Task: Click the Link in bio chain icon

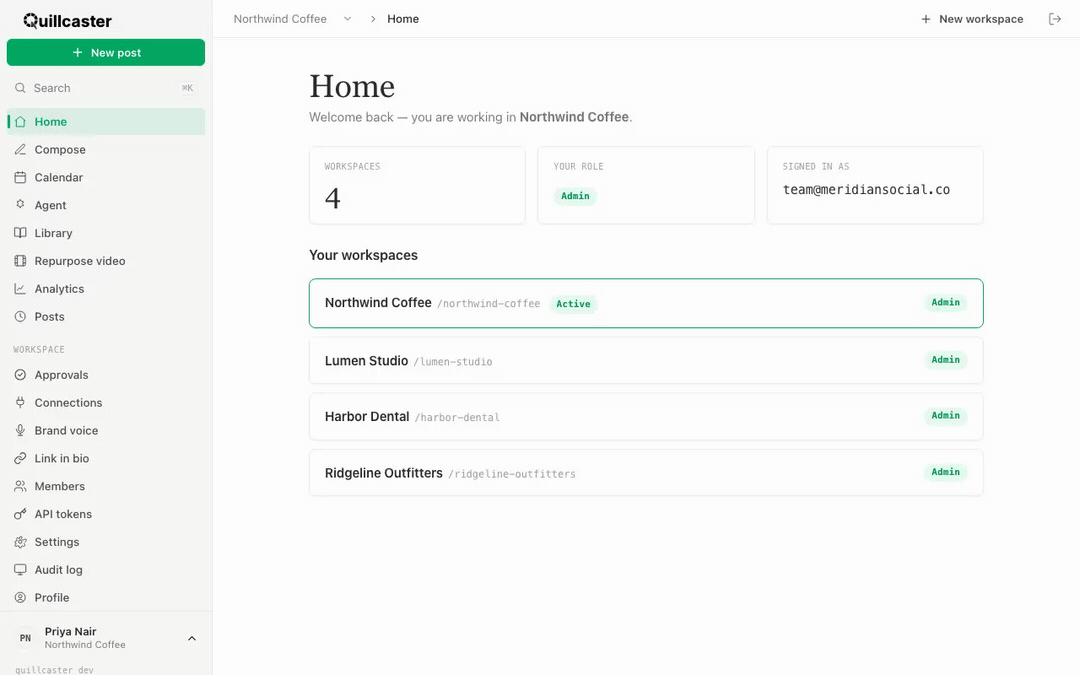Action: 20,458
